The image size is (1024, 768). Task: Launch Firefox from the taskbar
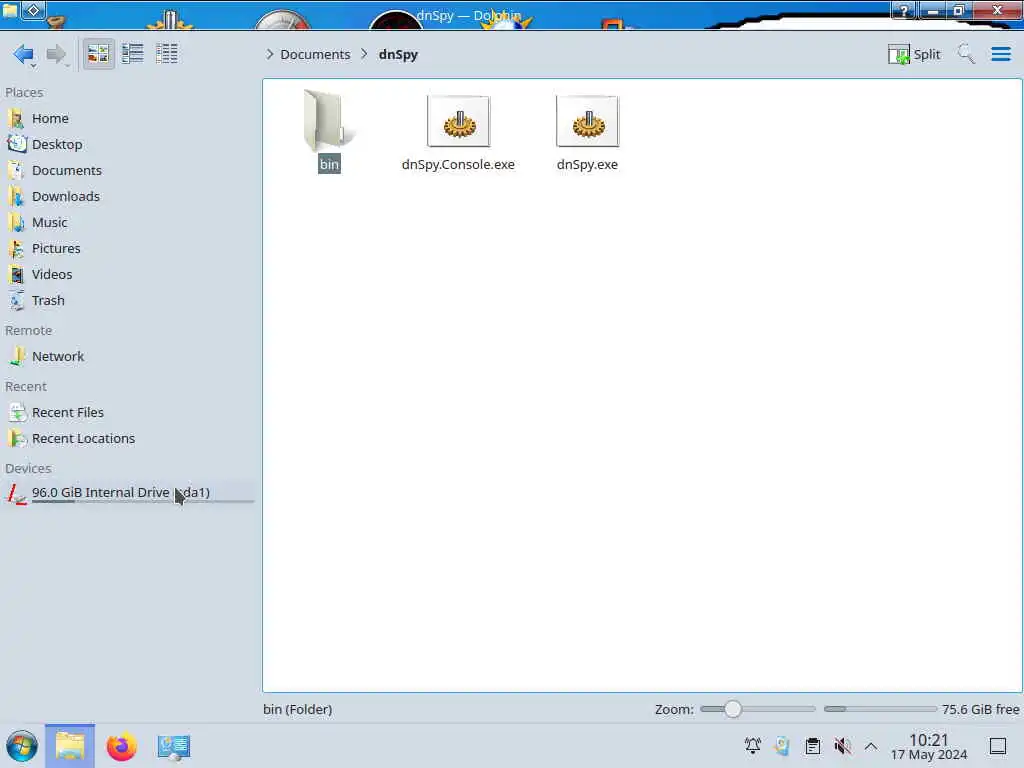pyautogui.click(x=121, y=746)
